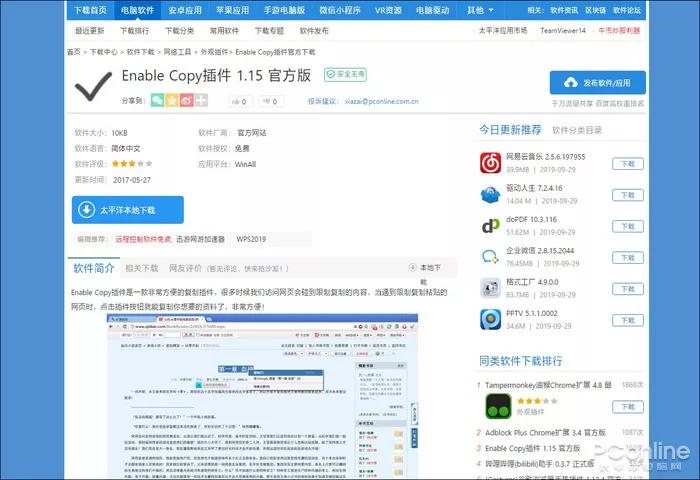Switch to the 相关下载 tab

(x=142, y=268)
